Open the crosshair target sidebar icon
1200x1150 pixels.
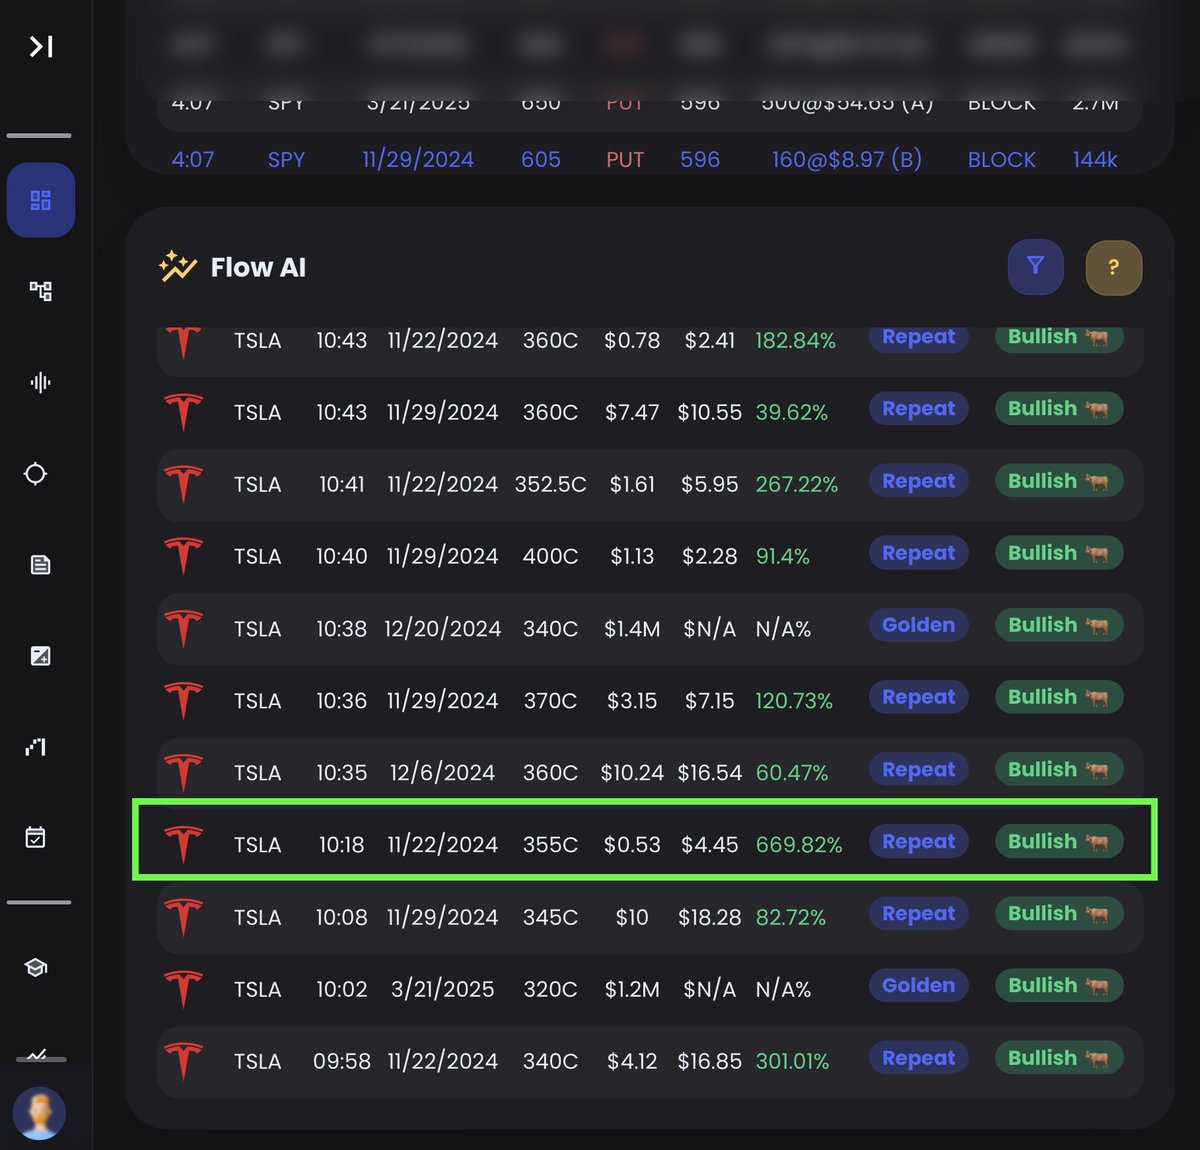click(x=36, y=473)
